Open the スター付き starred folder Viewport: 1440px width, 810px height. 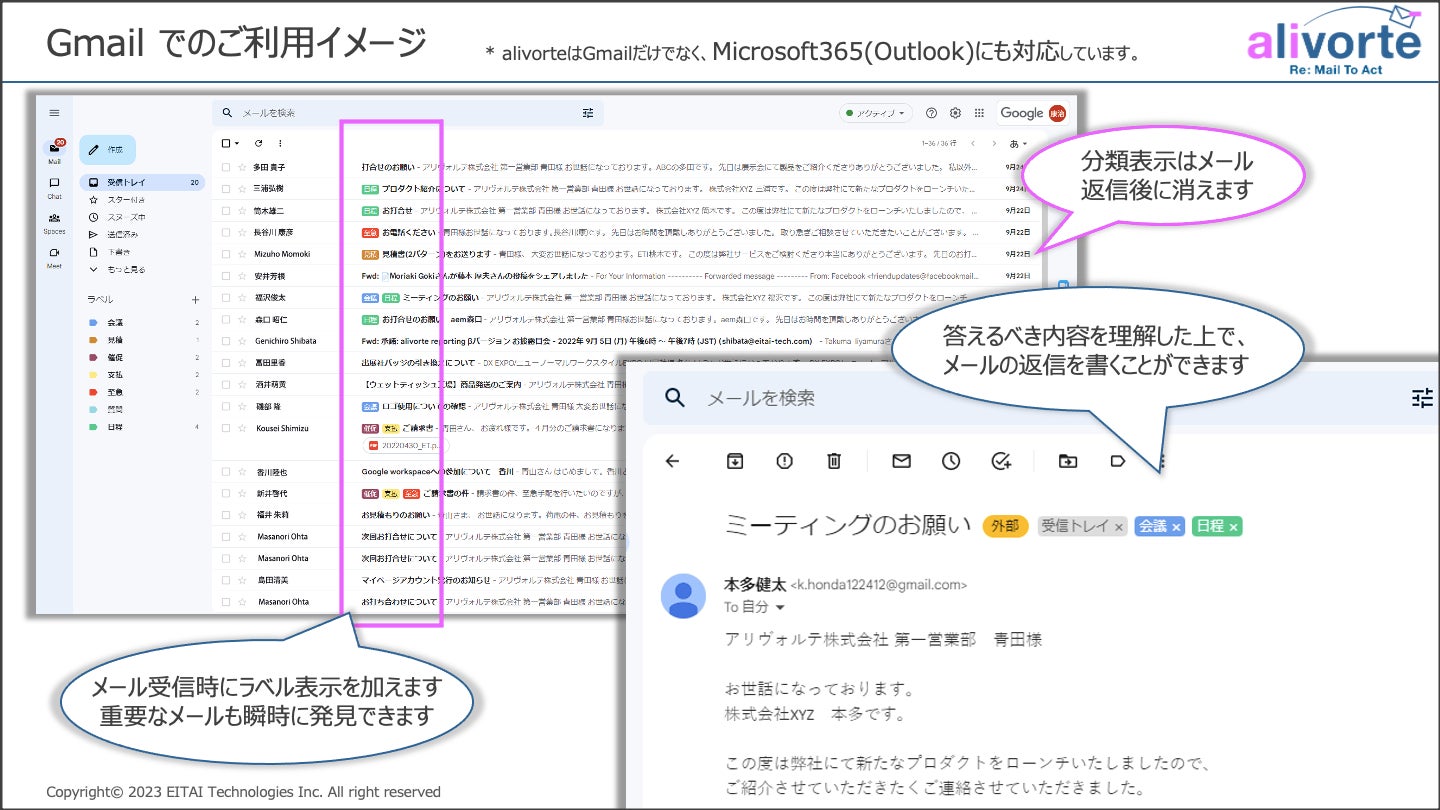tap(126, 200)
